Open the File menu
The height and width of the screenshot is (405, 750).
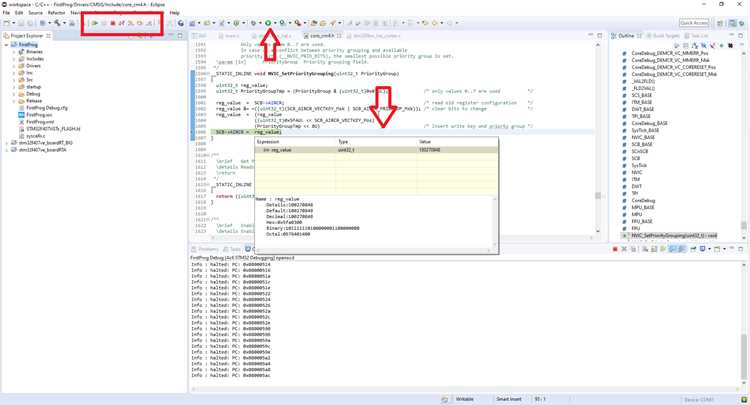click(6, 13)
